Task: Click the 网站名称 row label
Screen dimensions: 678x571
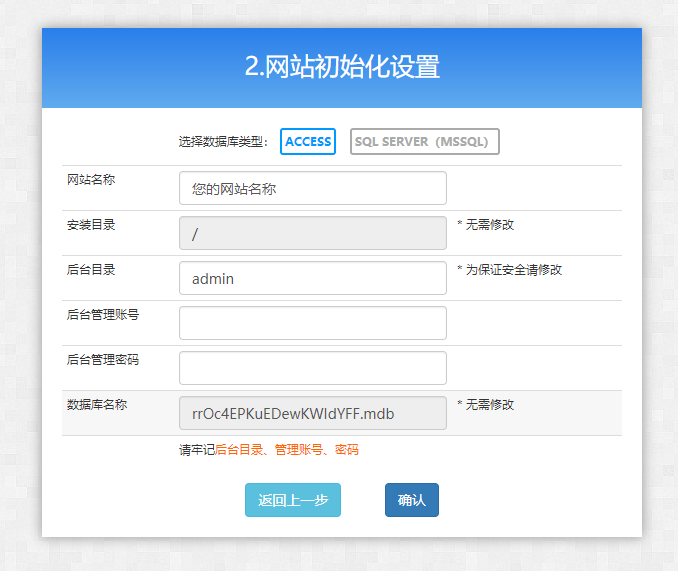Action: click(x=91, y=179)
